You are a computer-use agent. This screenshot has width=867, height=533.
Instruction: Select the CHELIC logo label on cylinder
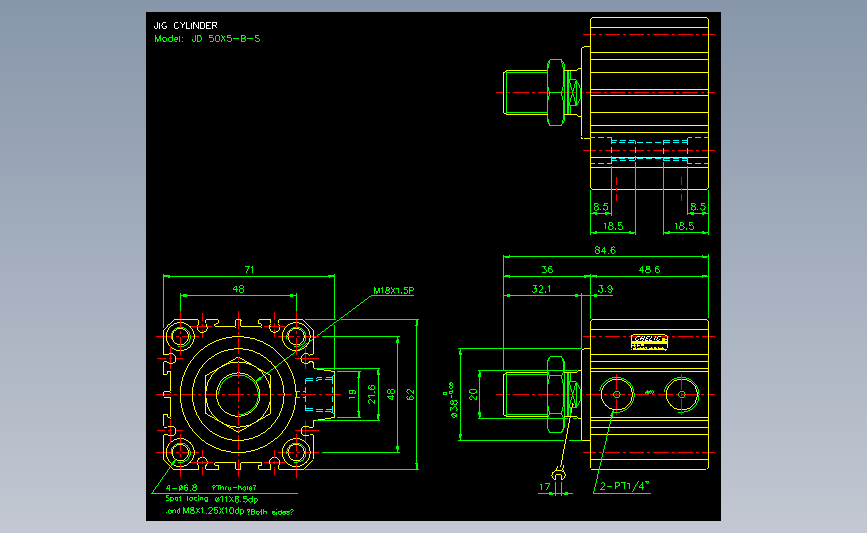coord(649,342)
